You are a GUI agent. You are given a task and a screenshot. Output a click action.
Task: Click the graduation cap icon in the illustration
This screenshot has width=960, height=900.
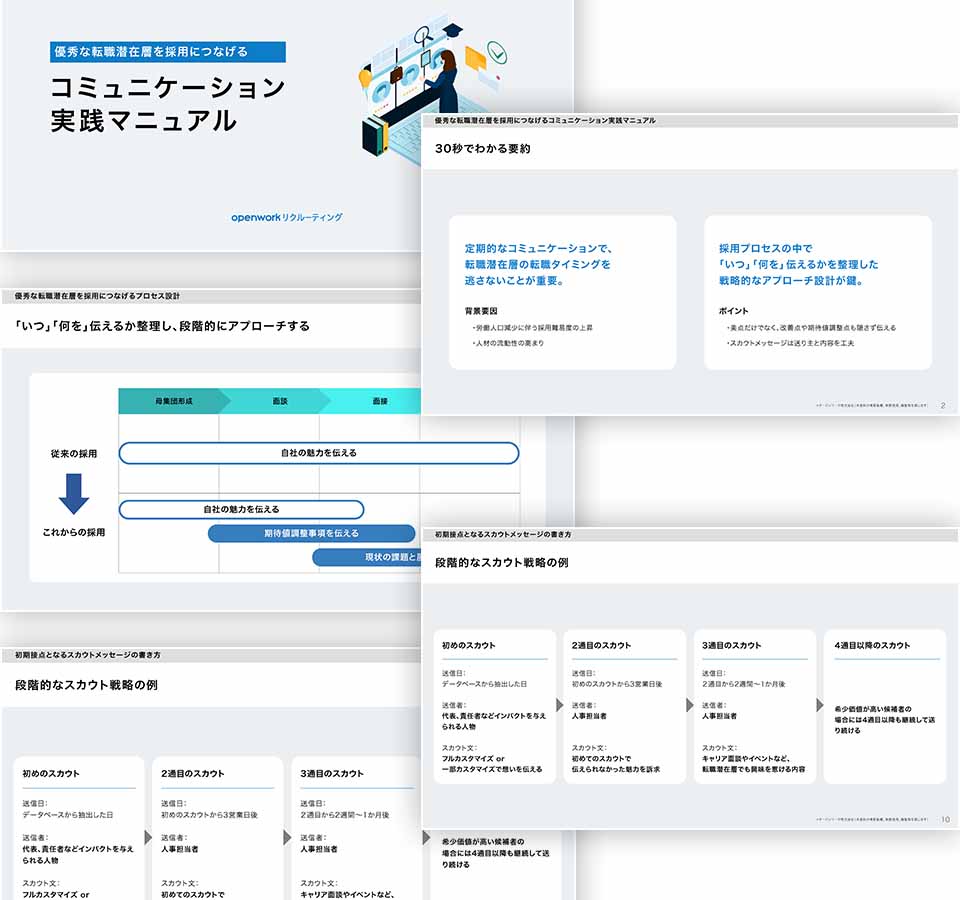453,31
